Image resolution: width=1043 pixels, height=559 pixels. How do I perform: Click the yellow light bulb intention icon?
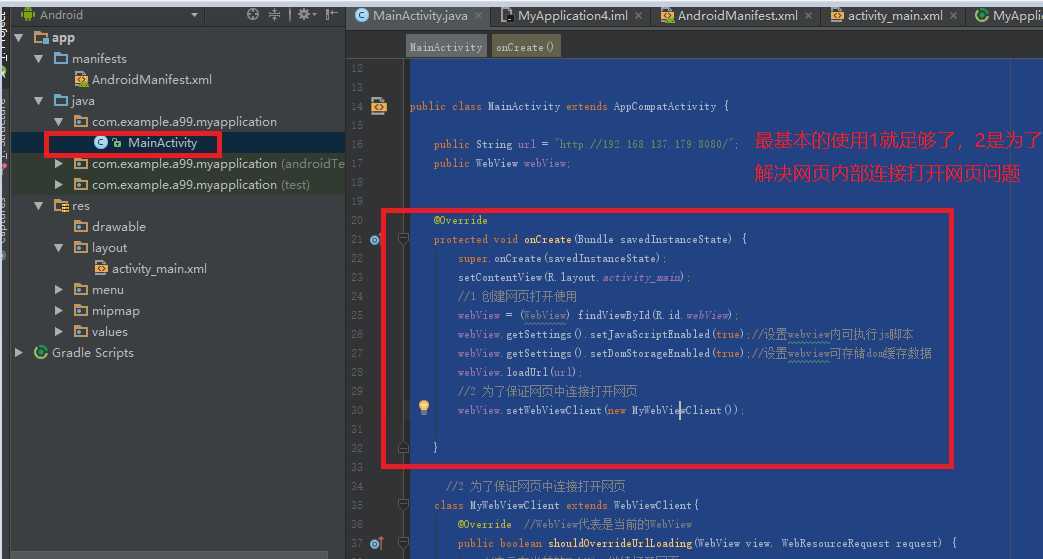[x=424, y=407]
